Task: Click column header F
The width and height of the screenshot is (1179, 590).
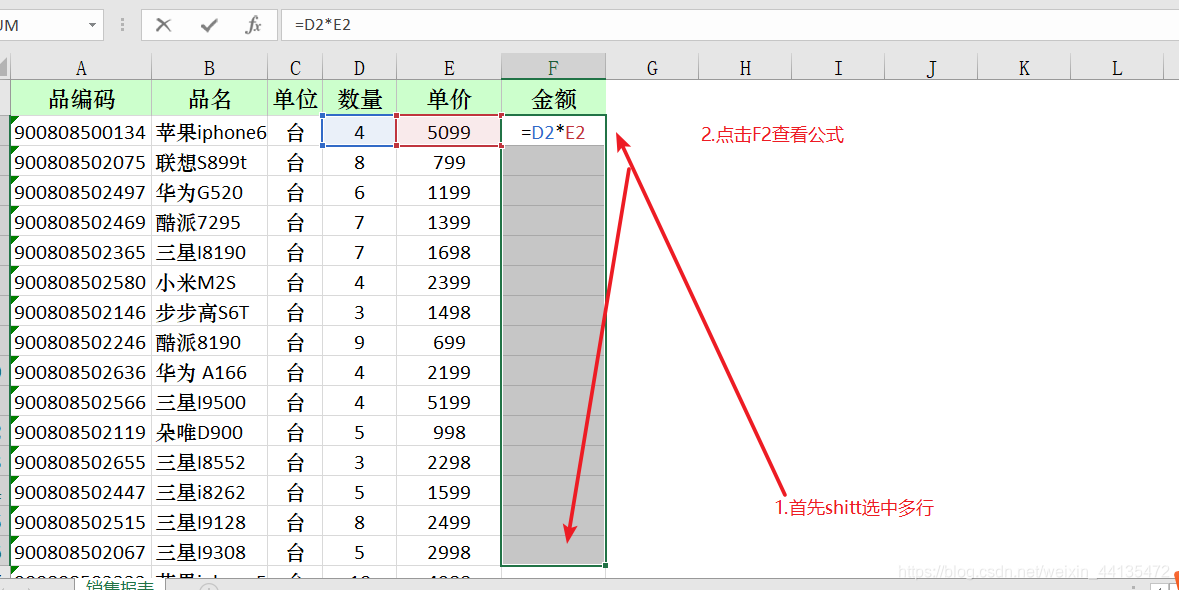Action: click(552, 66)
